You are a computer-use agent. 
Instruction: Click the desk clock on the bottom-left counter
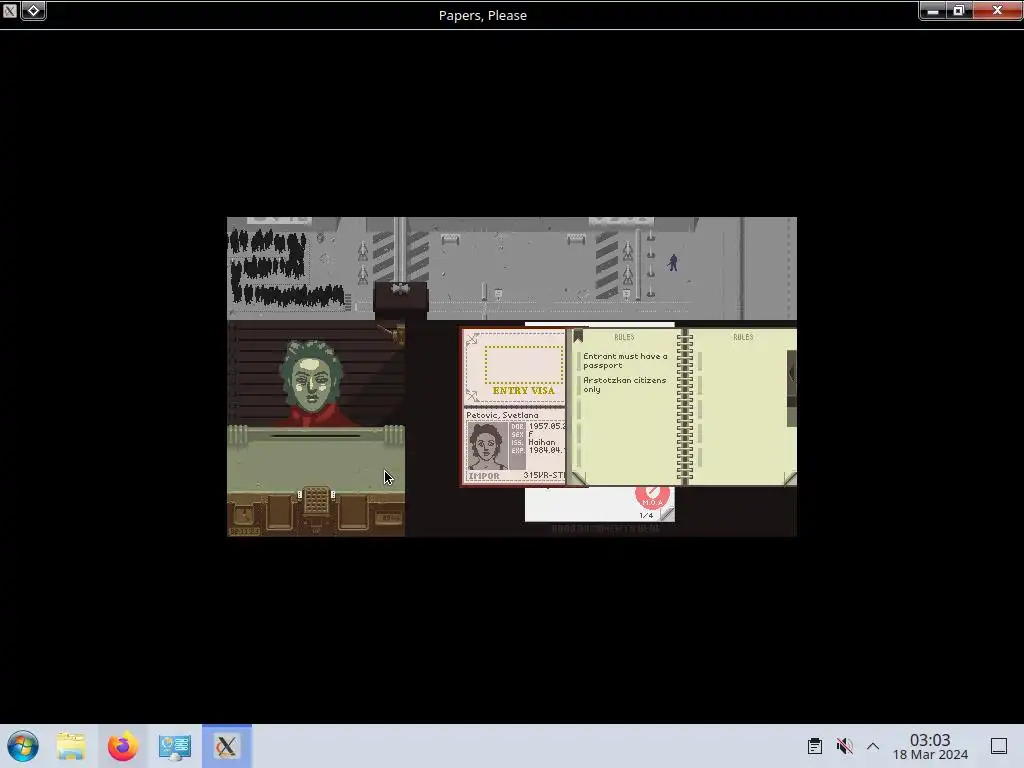(x=244, y=515)
